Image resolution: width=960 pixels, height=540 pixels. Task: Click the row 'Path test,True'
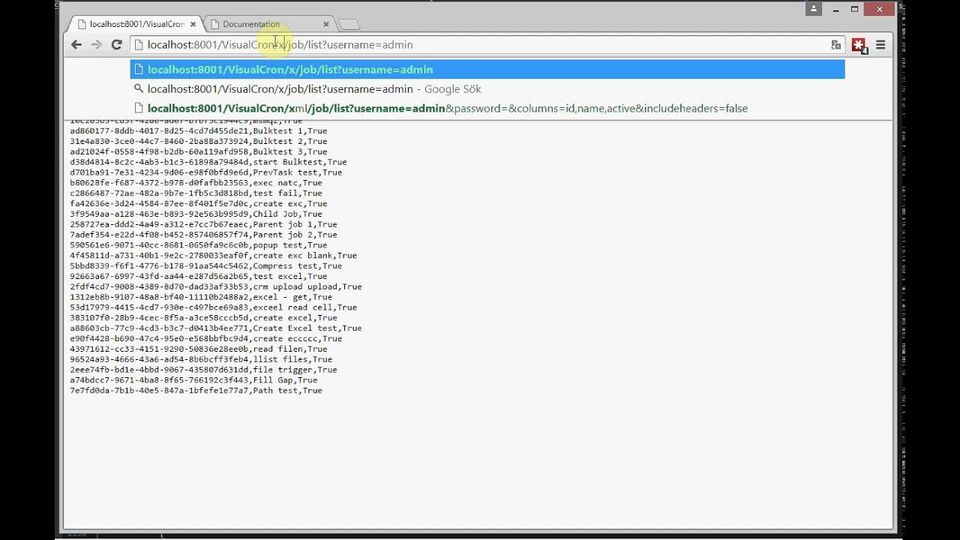(196, 391)
